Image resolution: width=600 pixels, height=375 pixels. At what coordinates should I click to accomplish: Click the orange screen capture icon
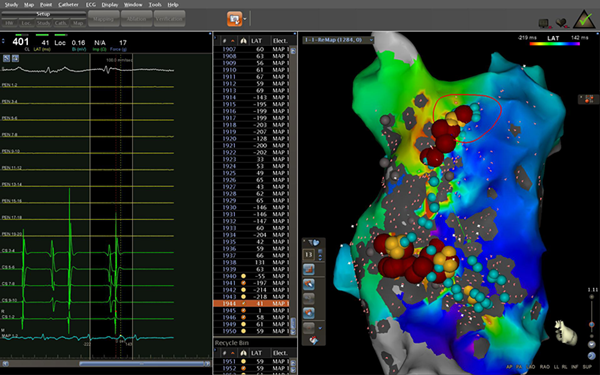234,19
